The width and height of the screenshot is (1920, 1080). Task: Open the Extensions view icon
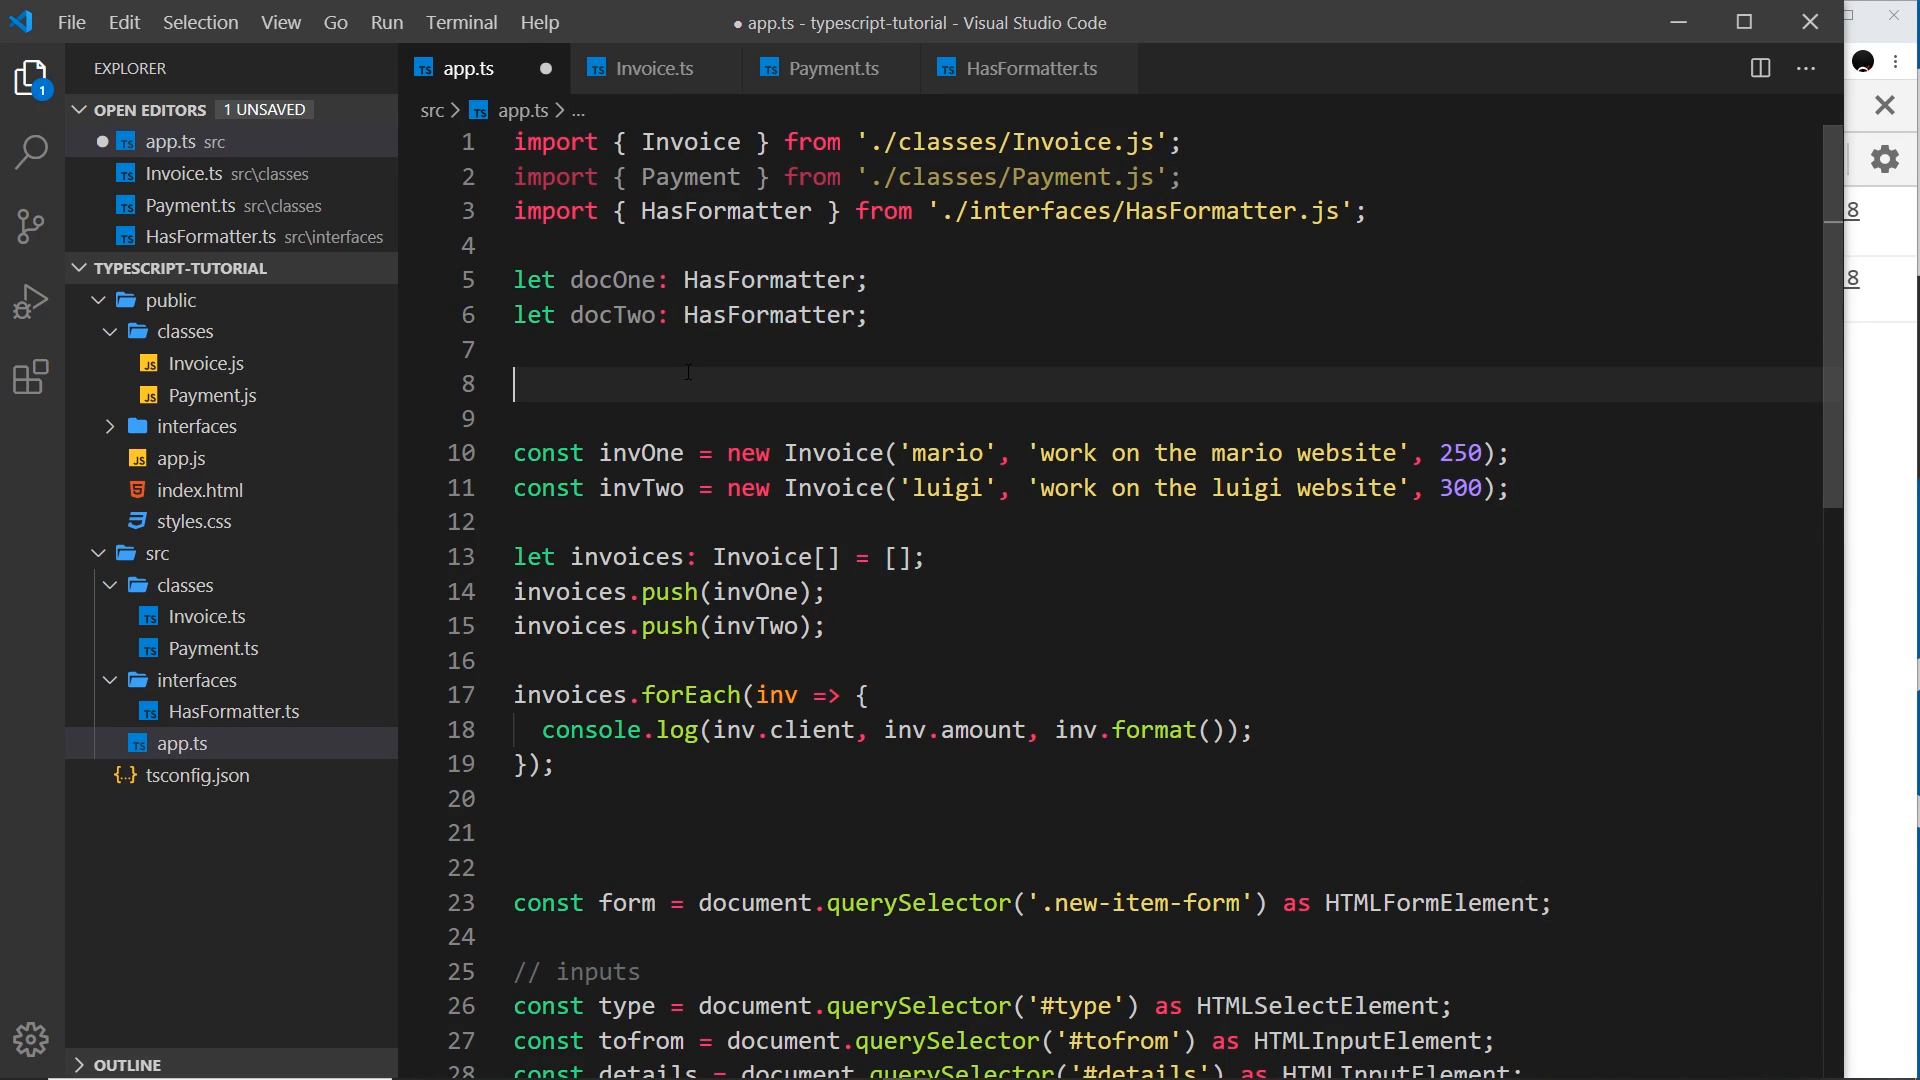32,377
